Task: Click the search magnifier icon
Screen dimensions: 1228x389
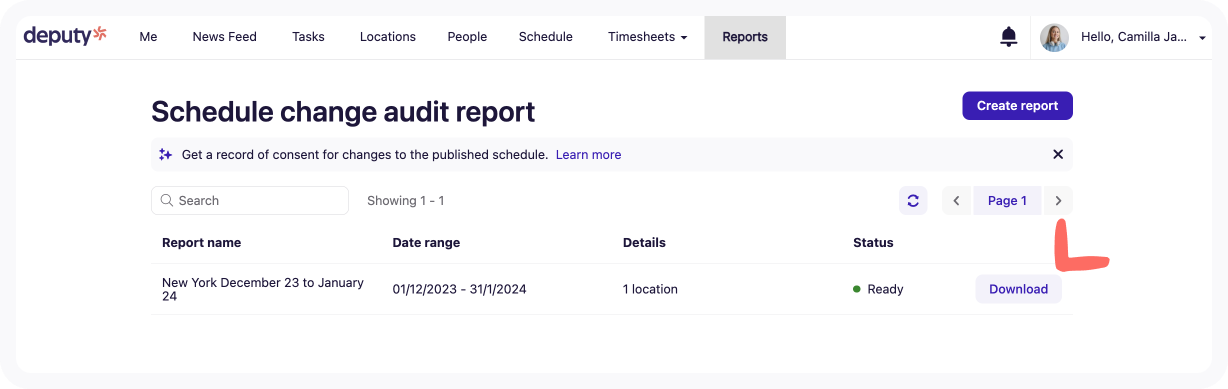Action: 167,200
